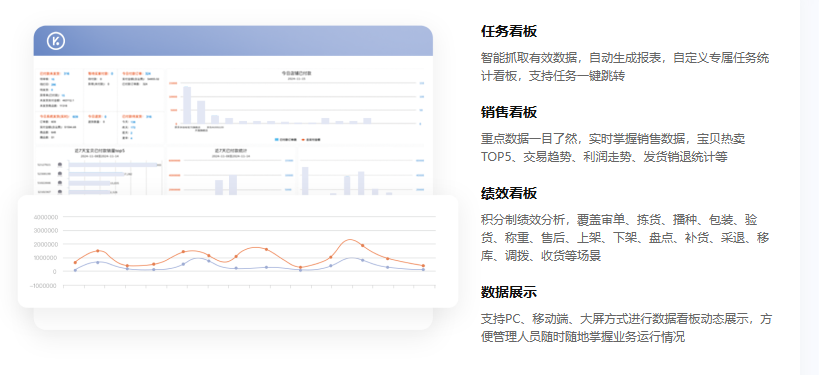Click the 任务看板 description about 智能抓取有效数据

pos(625,67)
